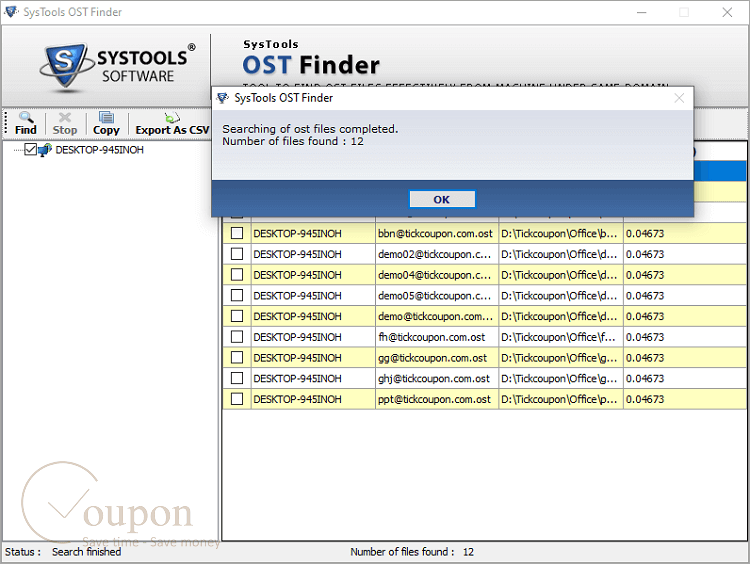750x564 pixels.
Task: Click machine name cell in ppt@tickcoupon row
Action: (x=313, y=399)
